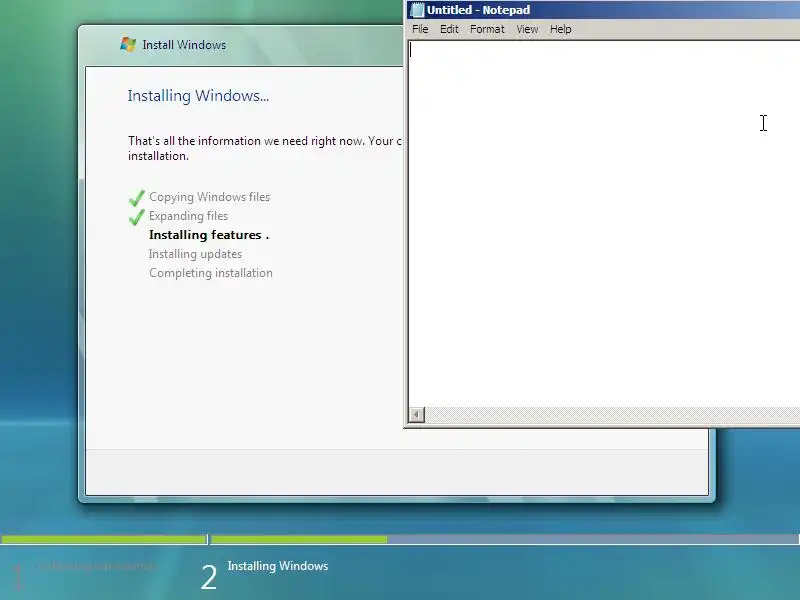The height and width of the screenshot is (600, 800).
Task: Open the Format menu in Notepad
Action: 487,29
